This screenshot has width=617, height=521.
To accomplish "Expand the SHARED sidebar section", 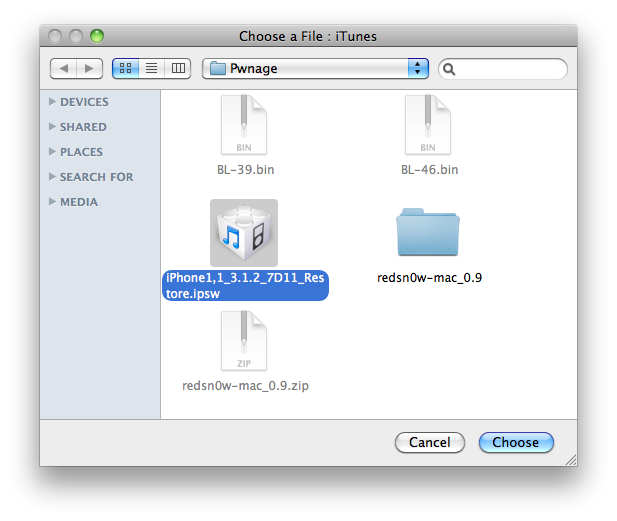I will pos(52,127).
